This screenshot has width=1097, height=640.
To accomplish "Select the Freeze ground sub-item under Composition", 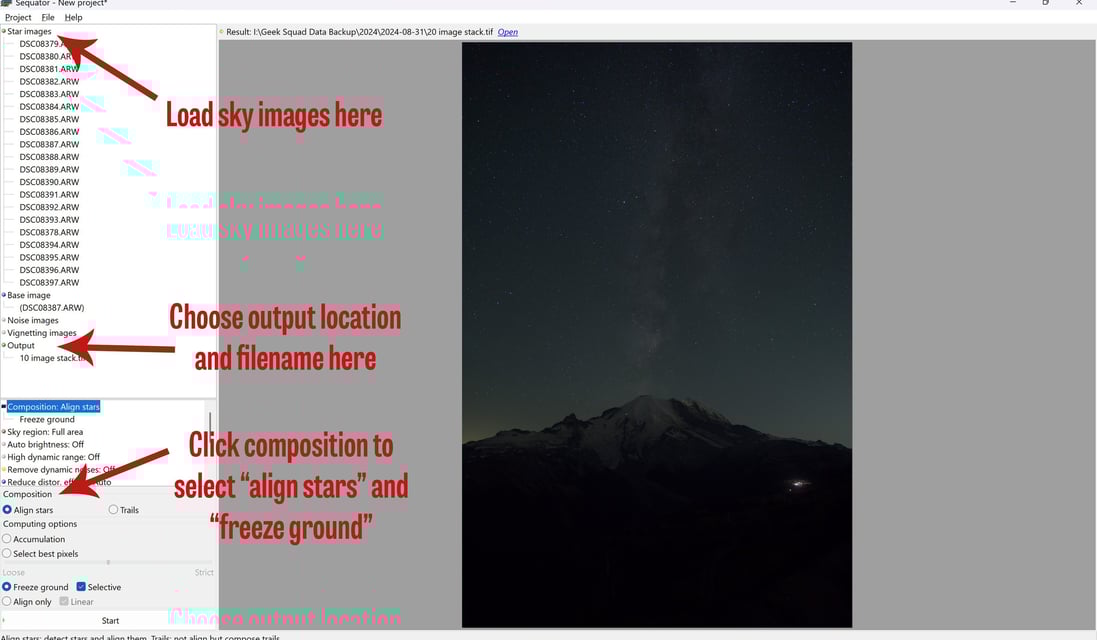I will click(x=47, y=420).
